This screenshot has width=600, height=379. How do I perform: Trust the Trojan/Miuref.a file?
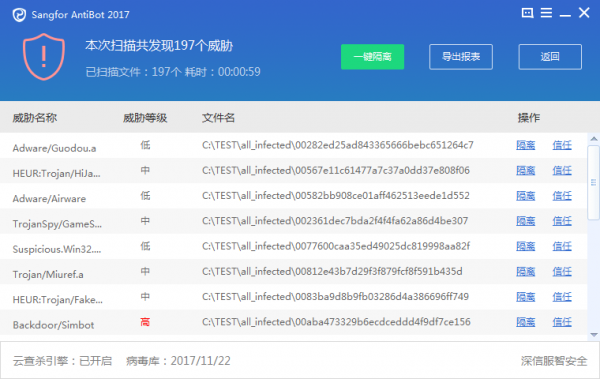pos(562,271)
